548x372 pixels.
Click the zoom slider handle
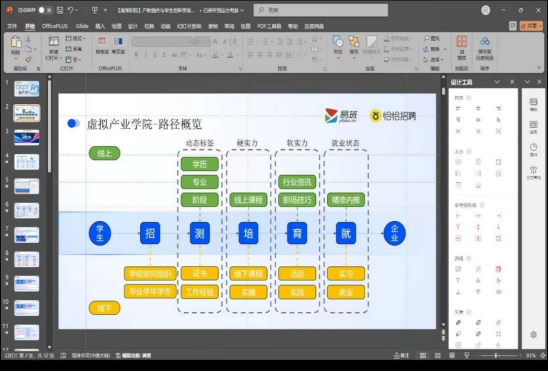(496, 356)
